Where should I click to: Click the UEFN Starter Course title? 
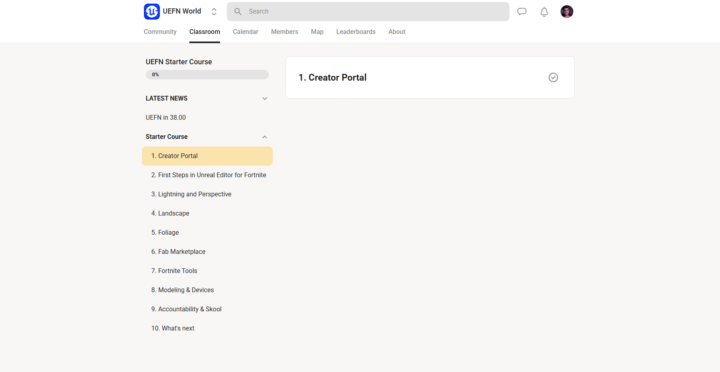(179, 62)
